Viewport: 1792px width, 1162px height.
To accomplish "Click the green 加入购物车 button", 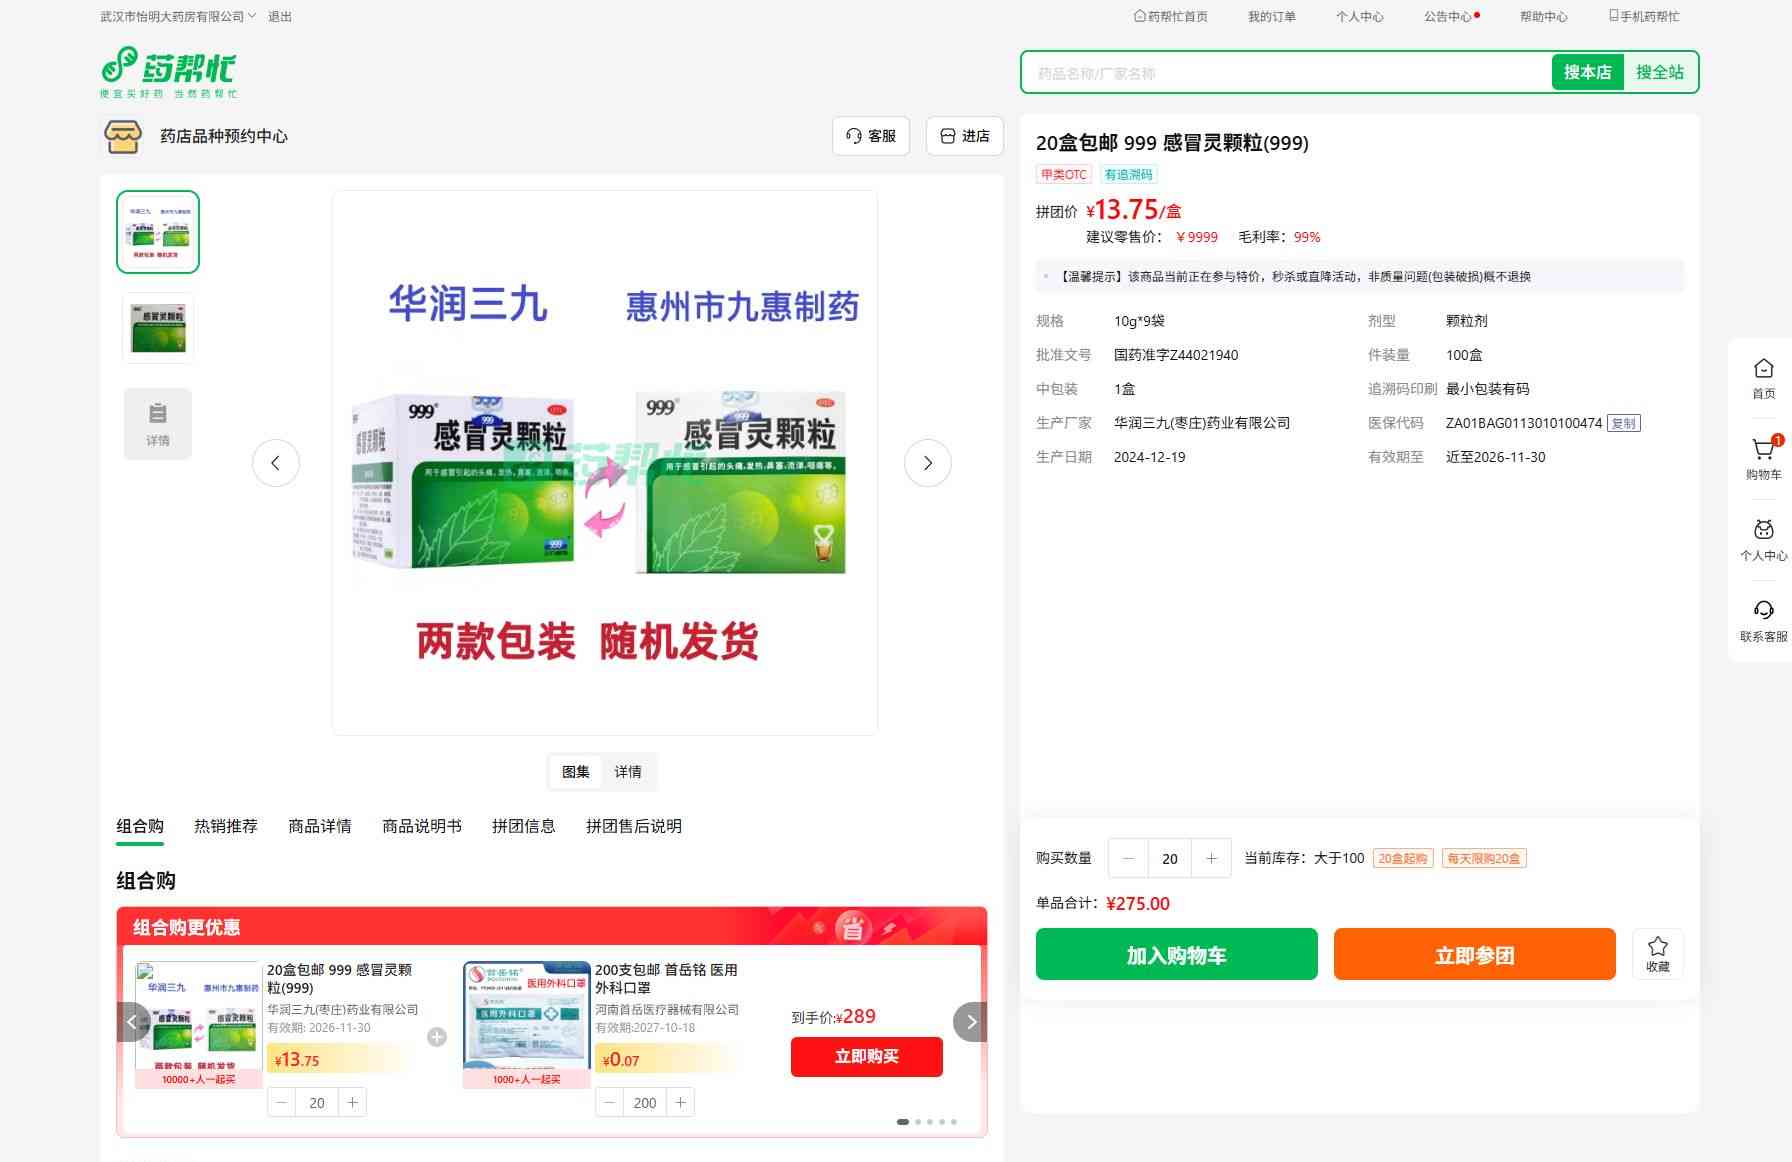I will 1176,955.
